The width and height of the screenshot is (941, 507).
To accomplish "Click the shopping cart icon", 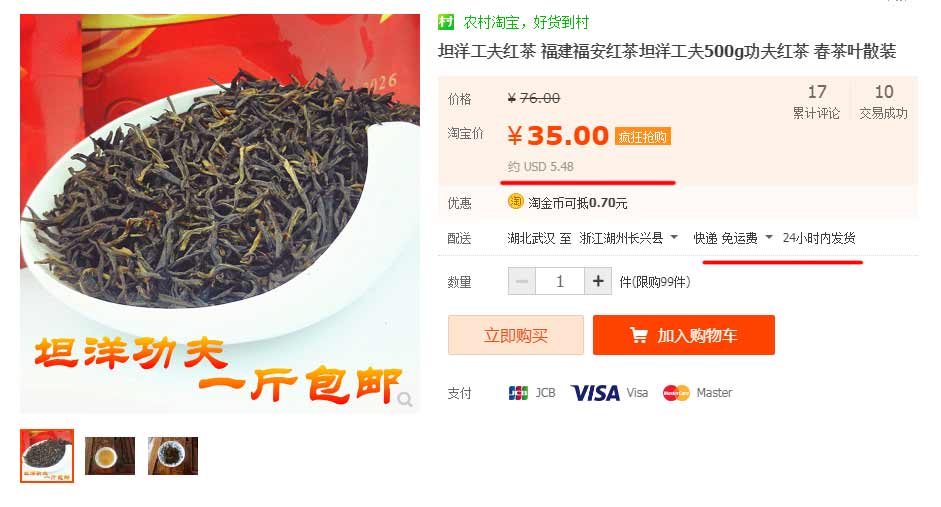I will [639, 335].
